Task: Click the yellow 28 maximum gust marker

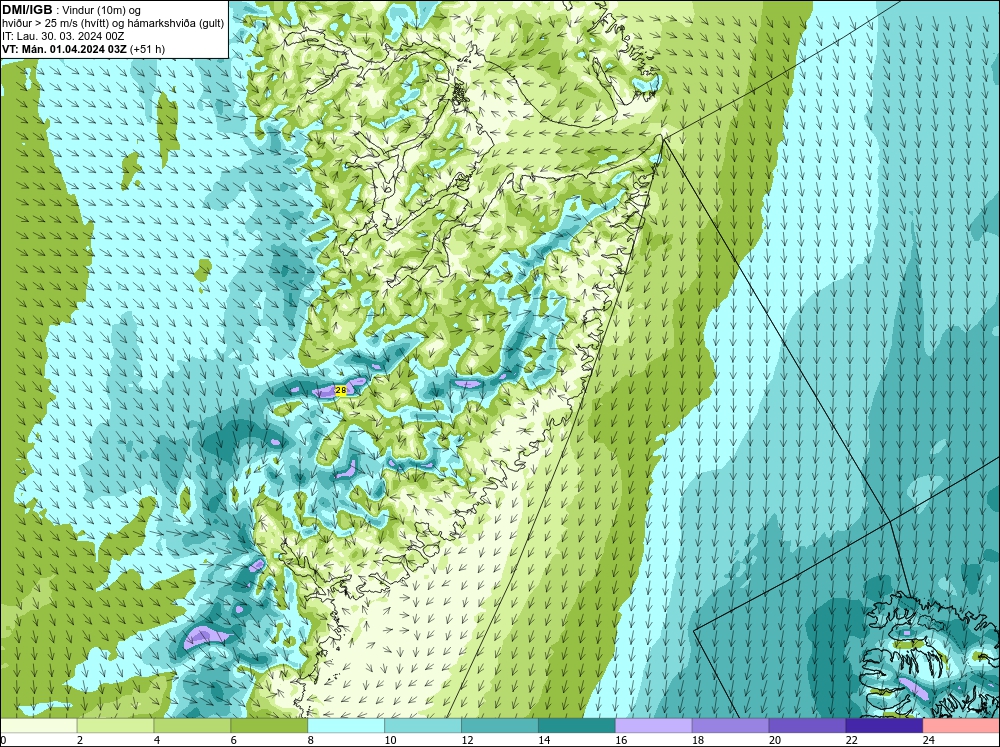Action: (x=341, y=390)
